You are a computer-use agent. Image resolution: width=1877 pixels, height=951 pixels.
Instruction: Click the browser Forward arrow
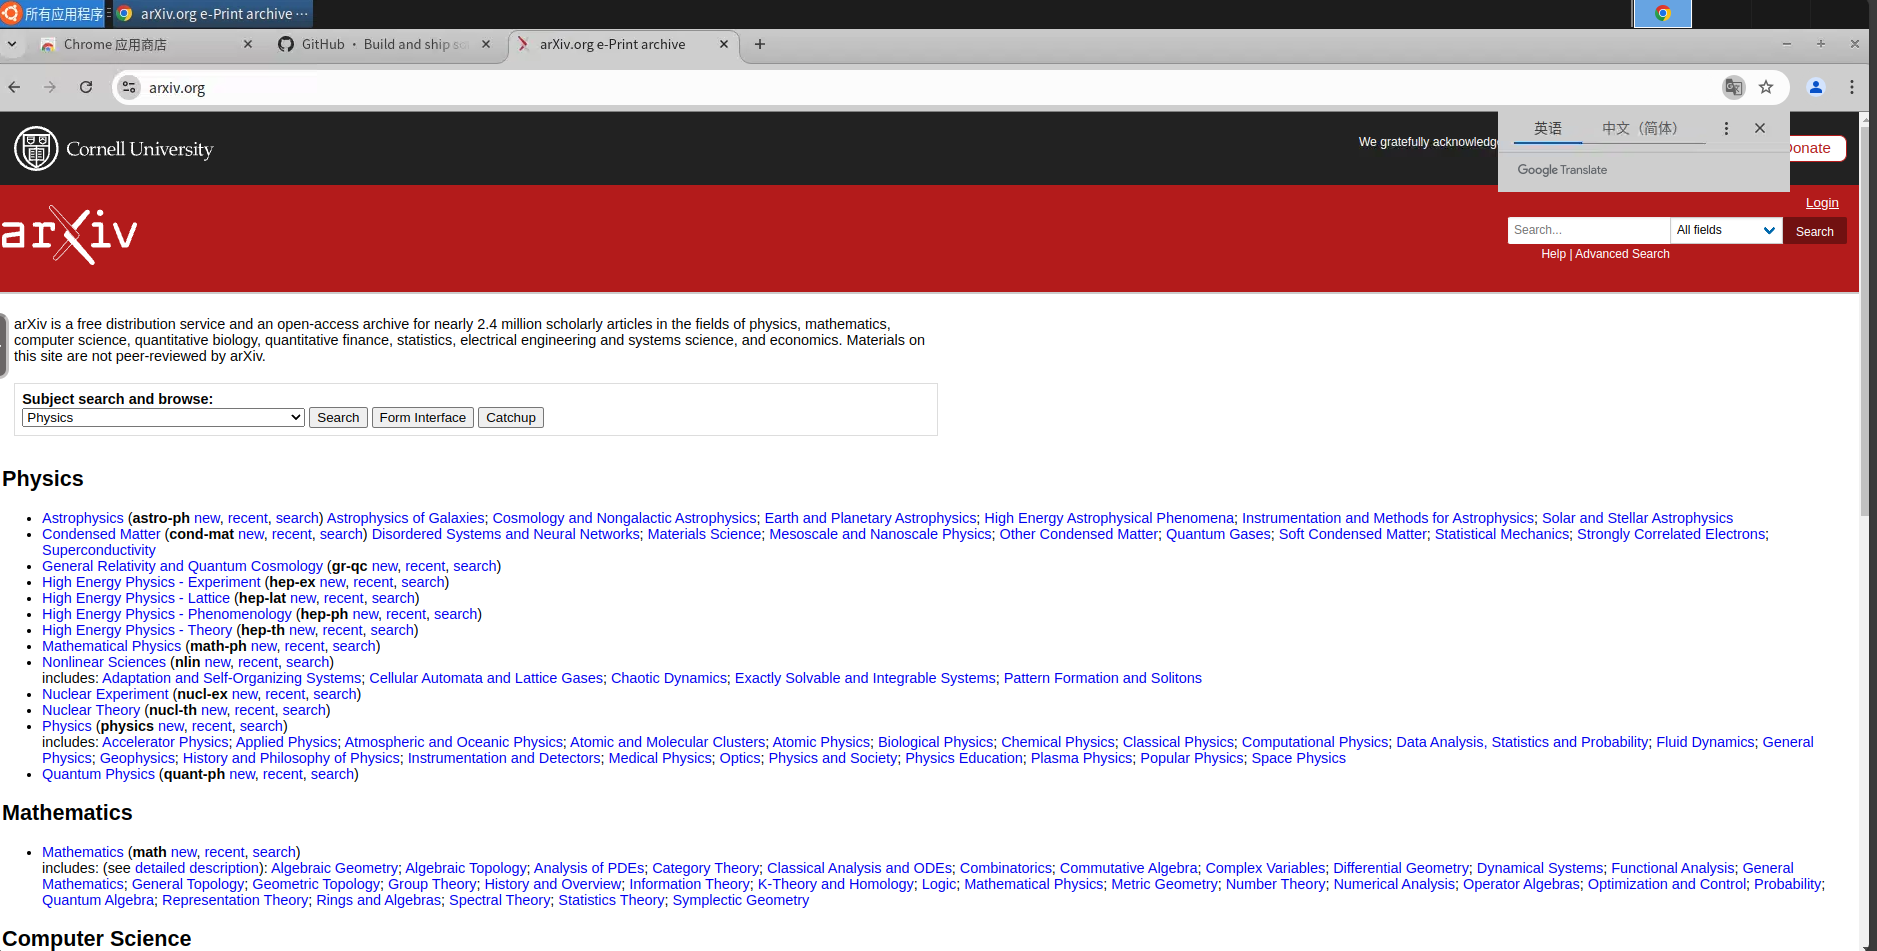pyautogui.click(x=50, y=87)
